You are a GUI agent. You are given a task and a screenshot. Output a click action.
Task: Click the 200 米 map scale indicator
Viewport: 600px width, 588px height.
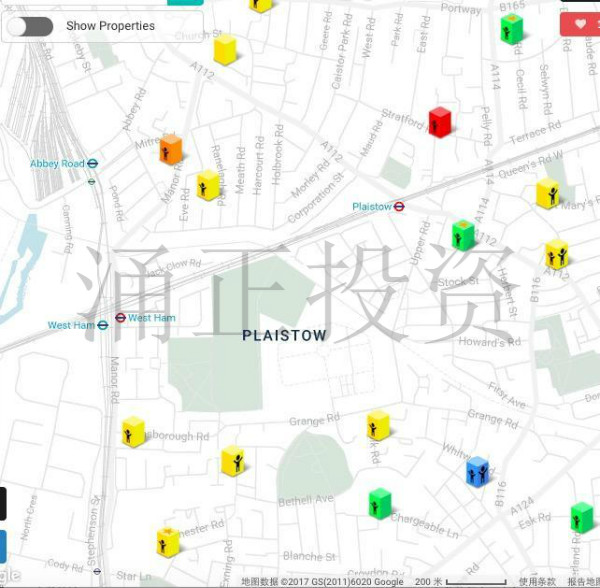pyautogui.click(x=461, y=582)
